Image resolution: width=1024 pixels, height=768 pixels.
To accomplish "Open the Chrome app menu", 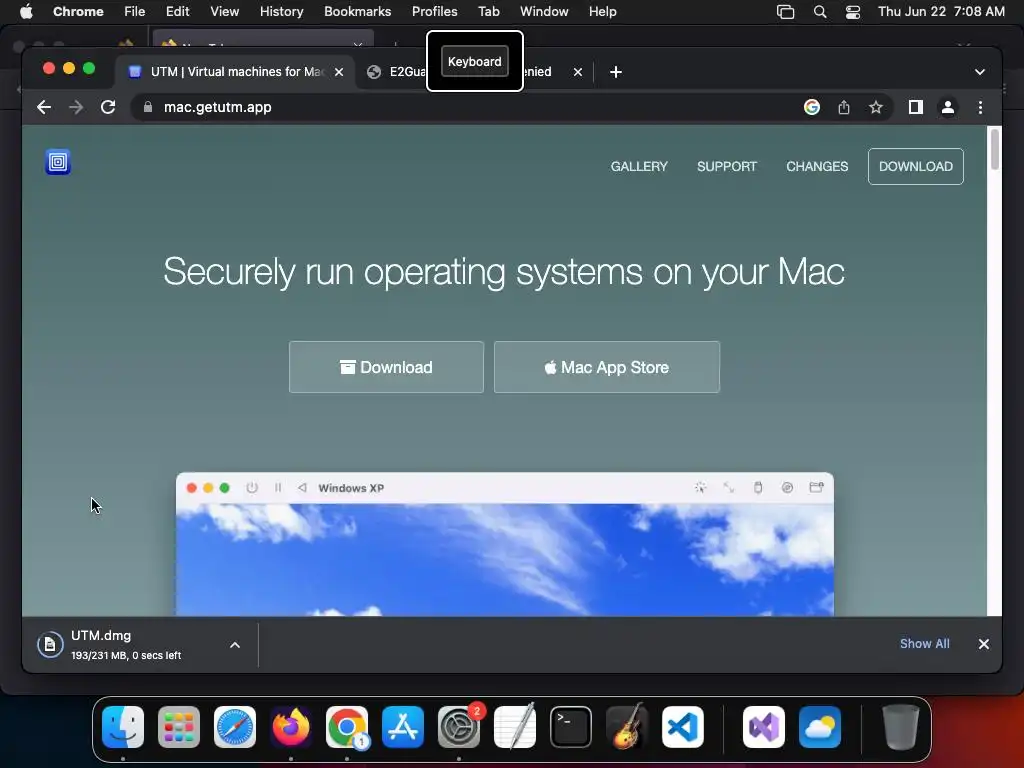I will pos(78,11).
